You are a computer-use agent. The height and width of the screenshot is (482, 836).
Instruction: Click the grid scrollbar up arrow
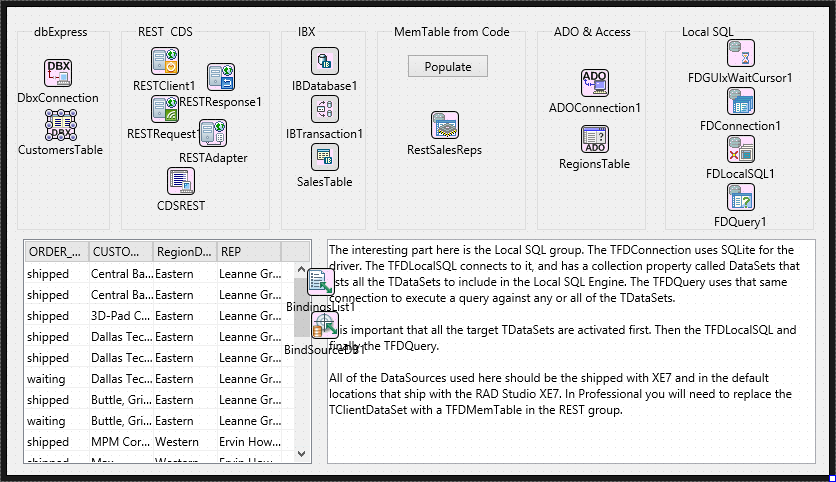(x=301, y=270)
